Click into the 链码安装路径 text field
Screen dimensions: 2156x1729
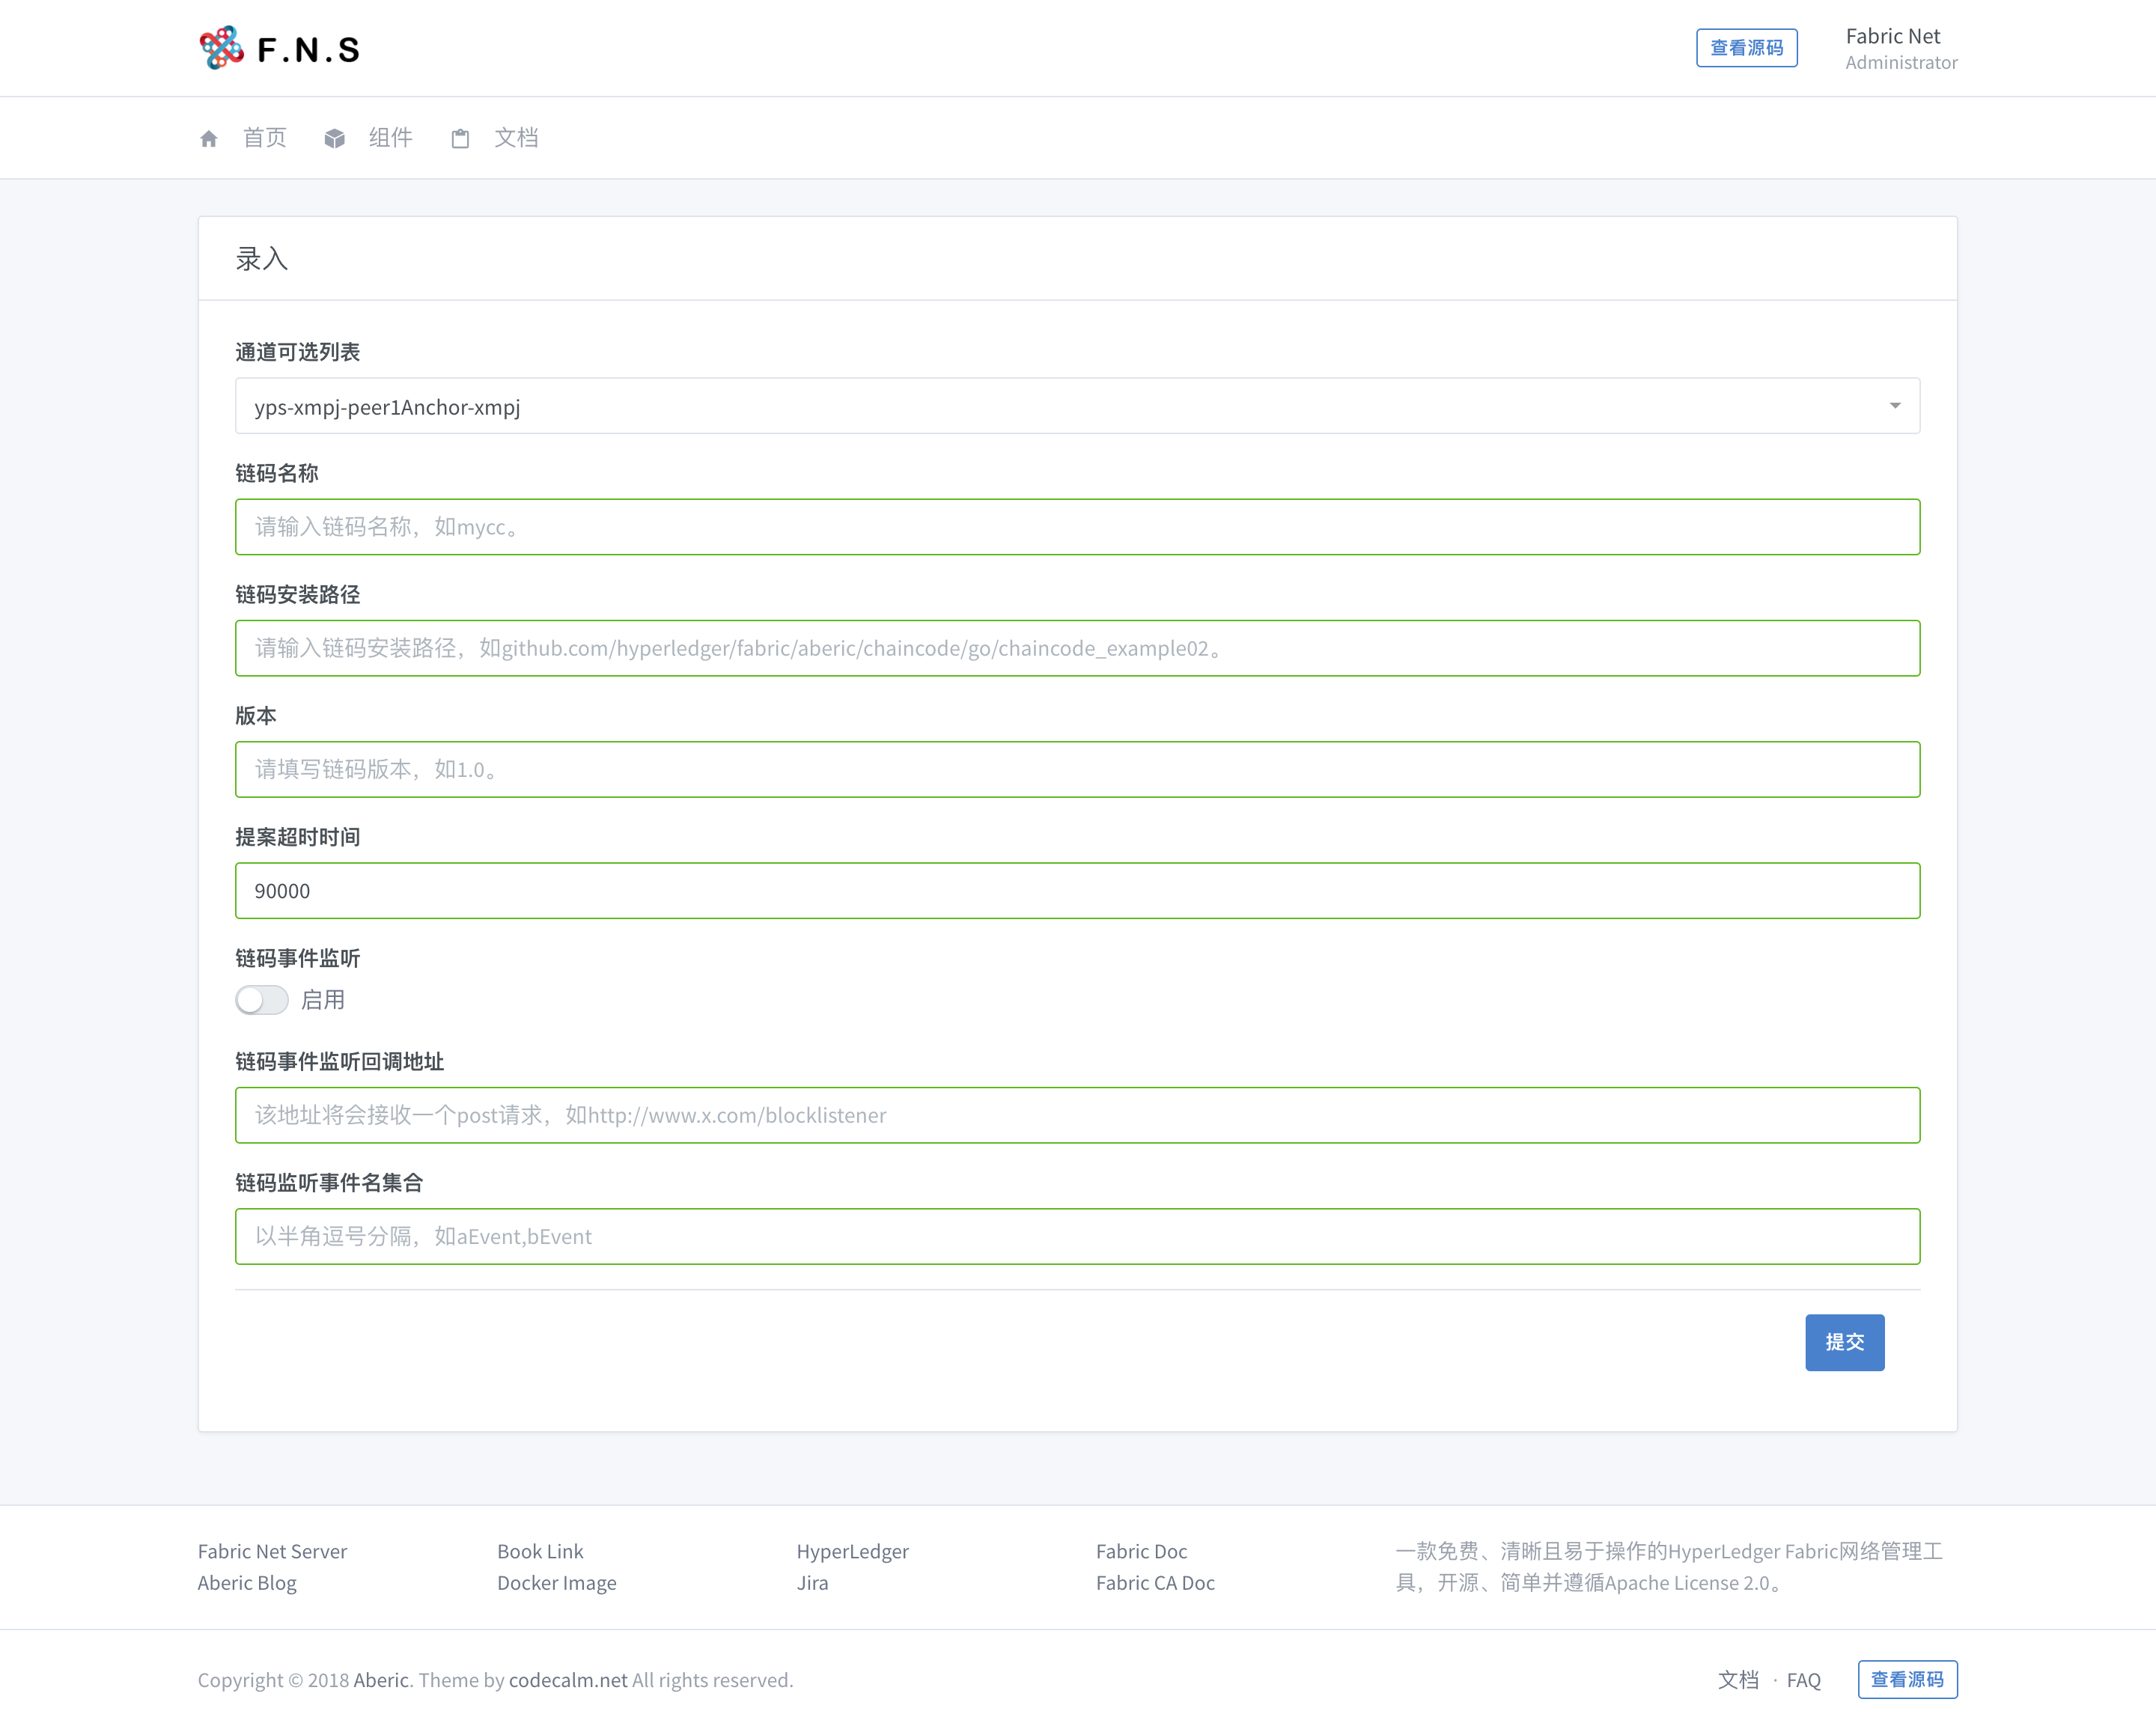pyautogui.click(x=1076, y=648)
